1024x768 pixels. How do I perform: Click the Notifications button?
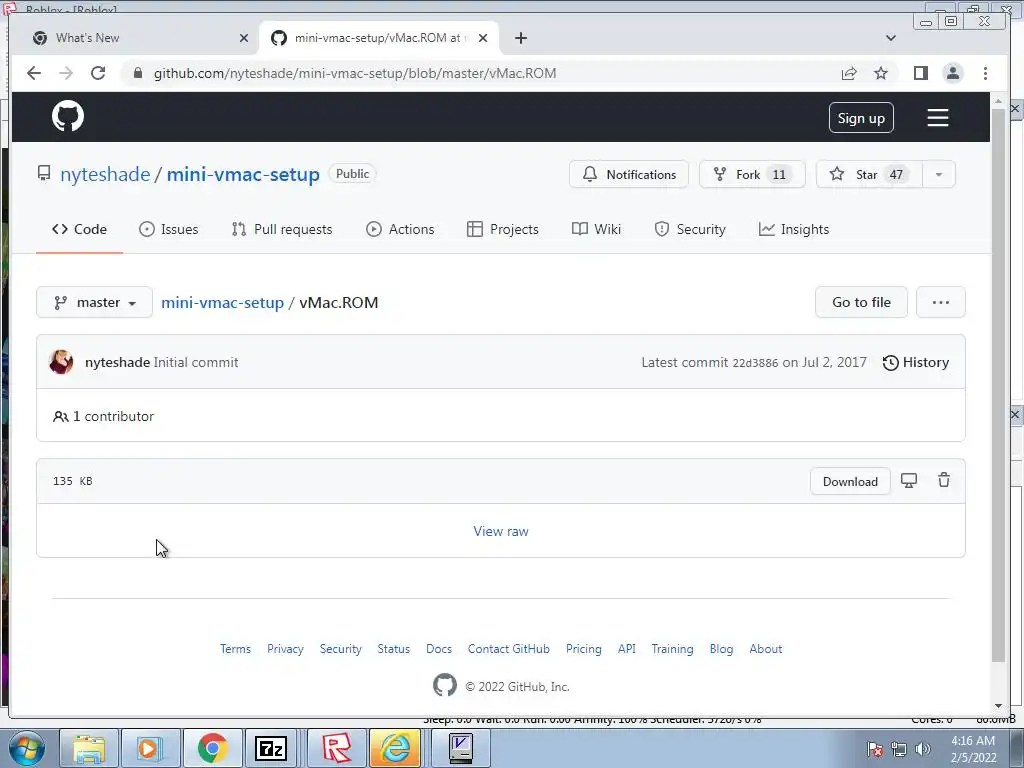click(x=628, y=174)
